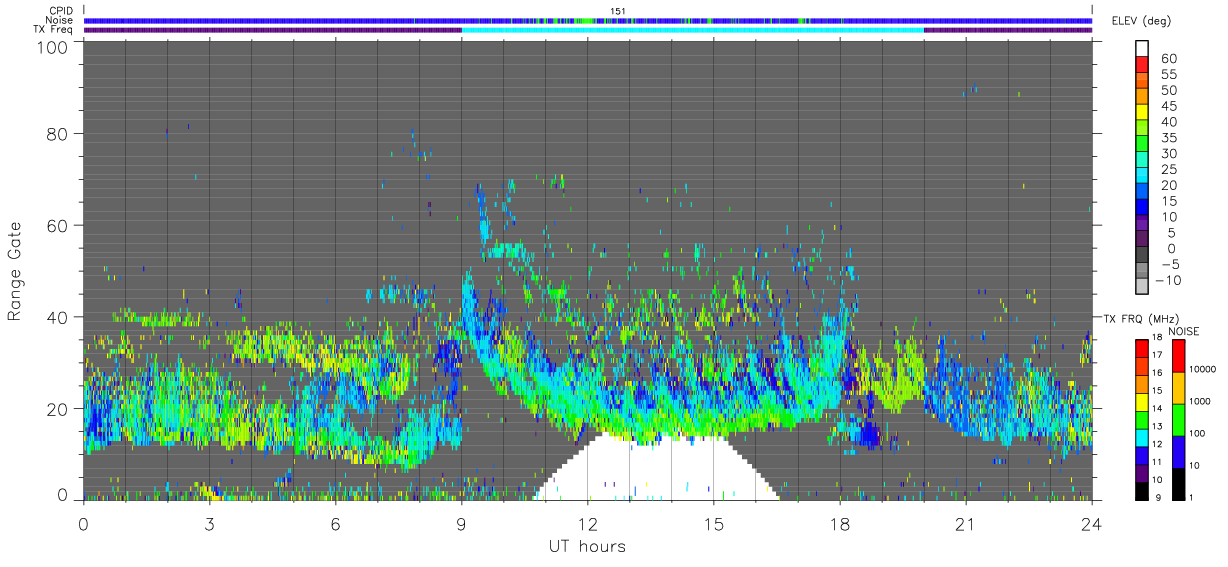Viewport: 1228px width, 567px height.
Task: Click the cyan segment of TX Freq bar
Action: (x=692, y=30)
